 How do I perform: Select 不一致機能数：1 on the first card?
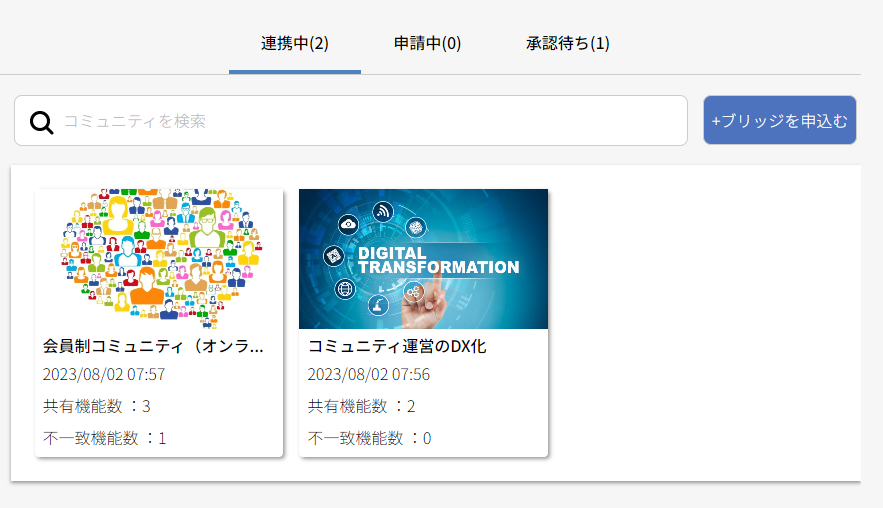(x=105, y=438)
